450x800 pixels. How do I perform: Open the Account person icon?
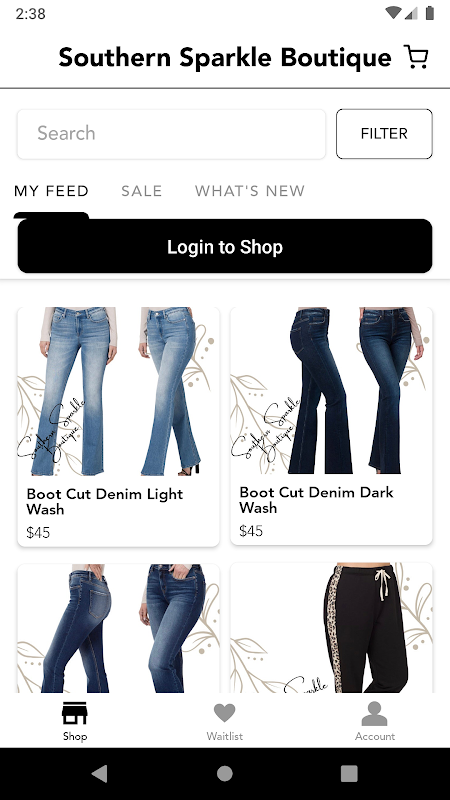[x=374, y=713]
